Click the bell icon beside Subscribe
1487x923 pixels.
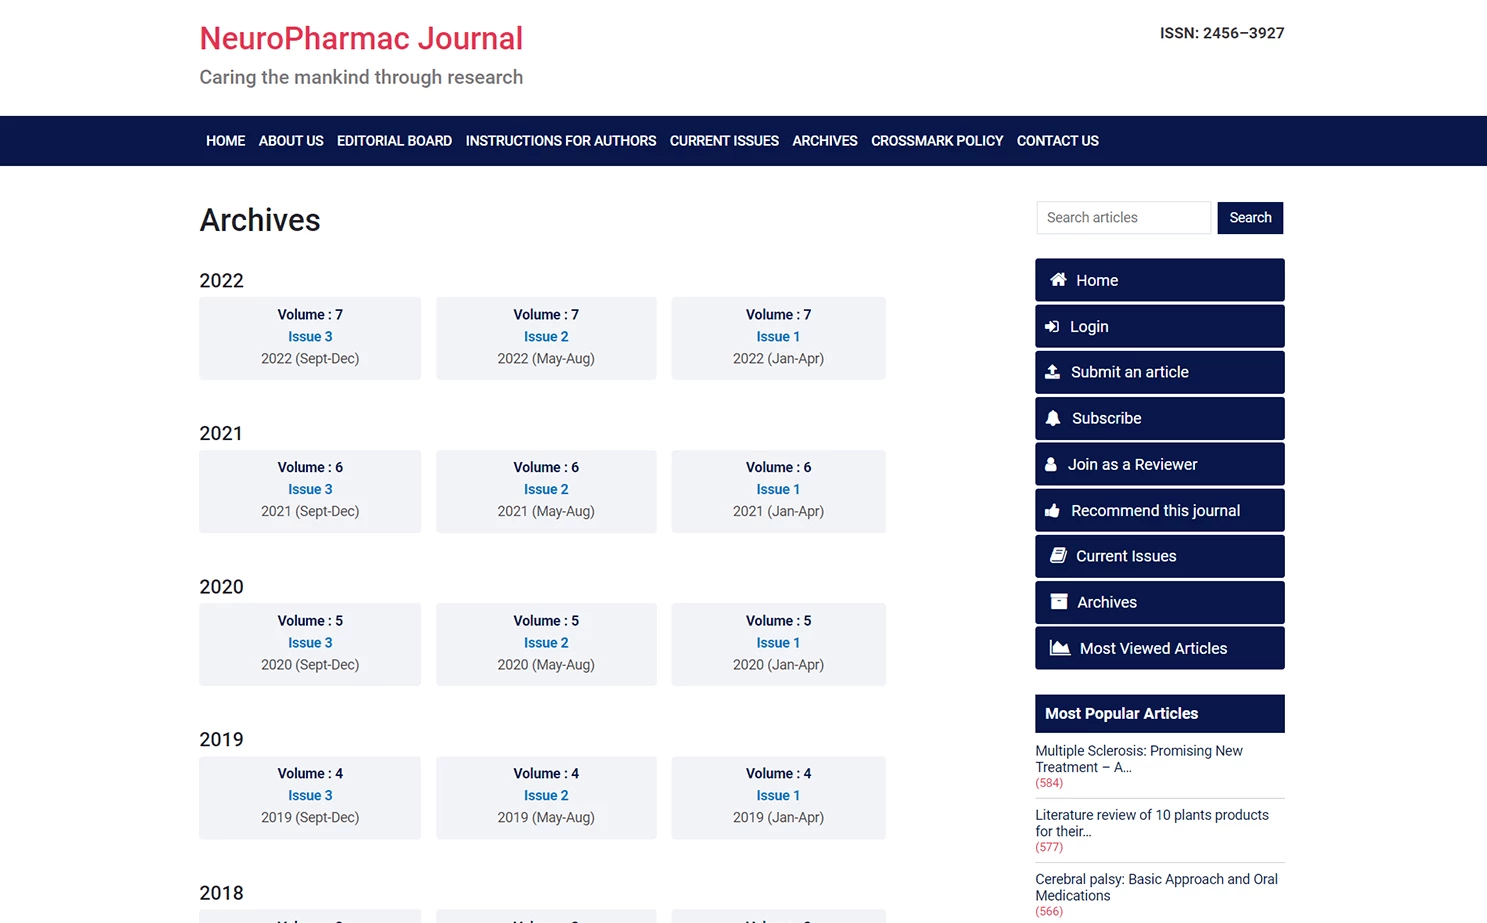tap(1052, 418)
